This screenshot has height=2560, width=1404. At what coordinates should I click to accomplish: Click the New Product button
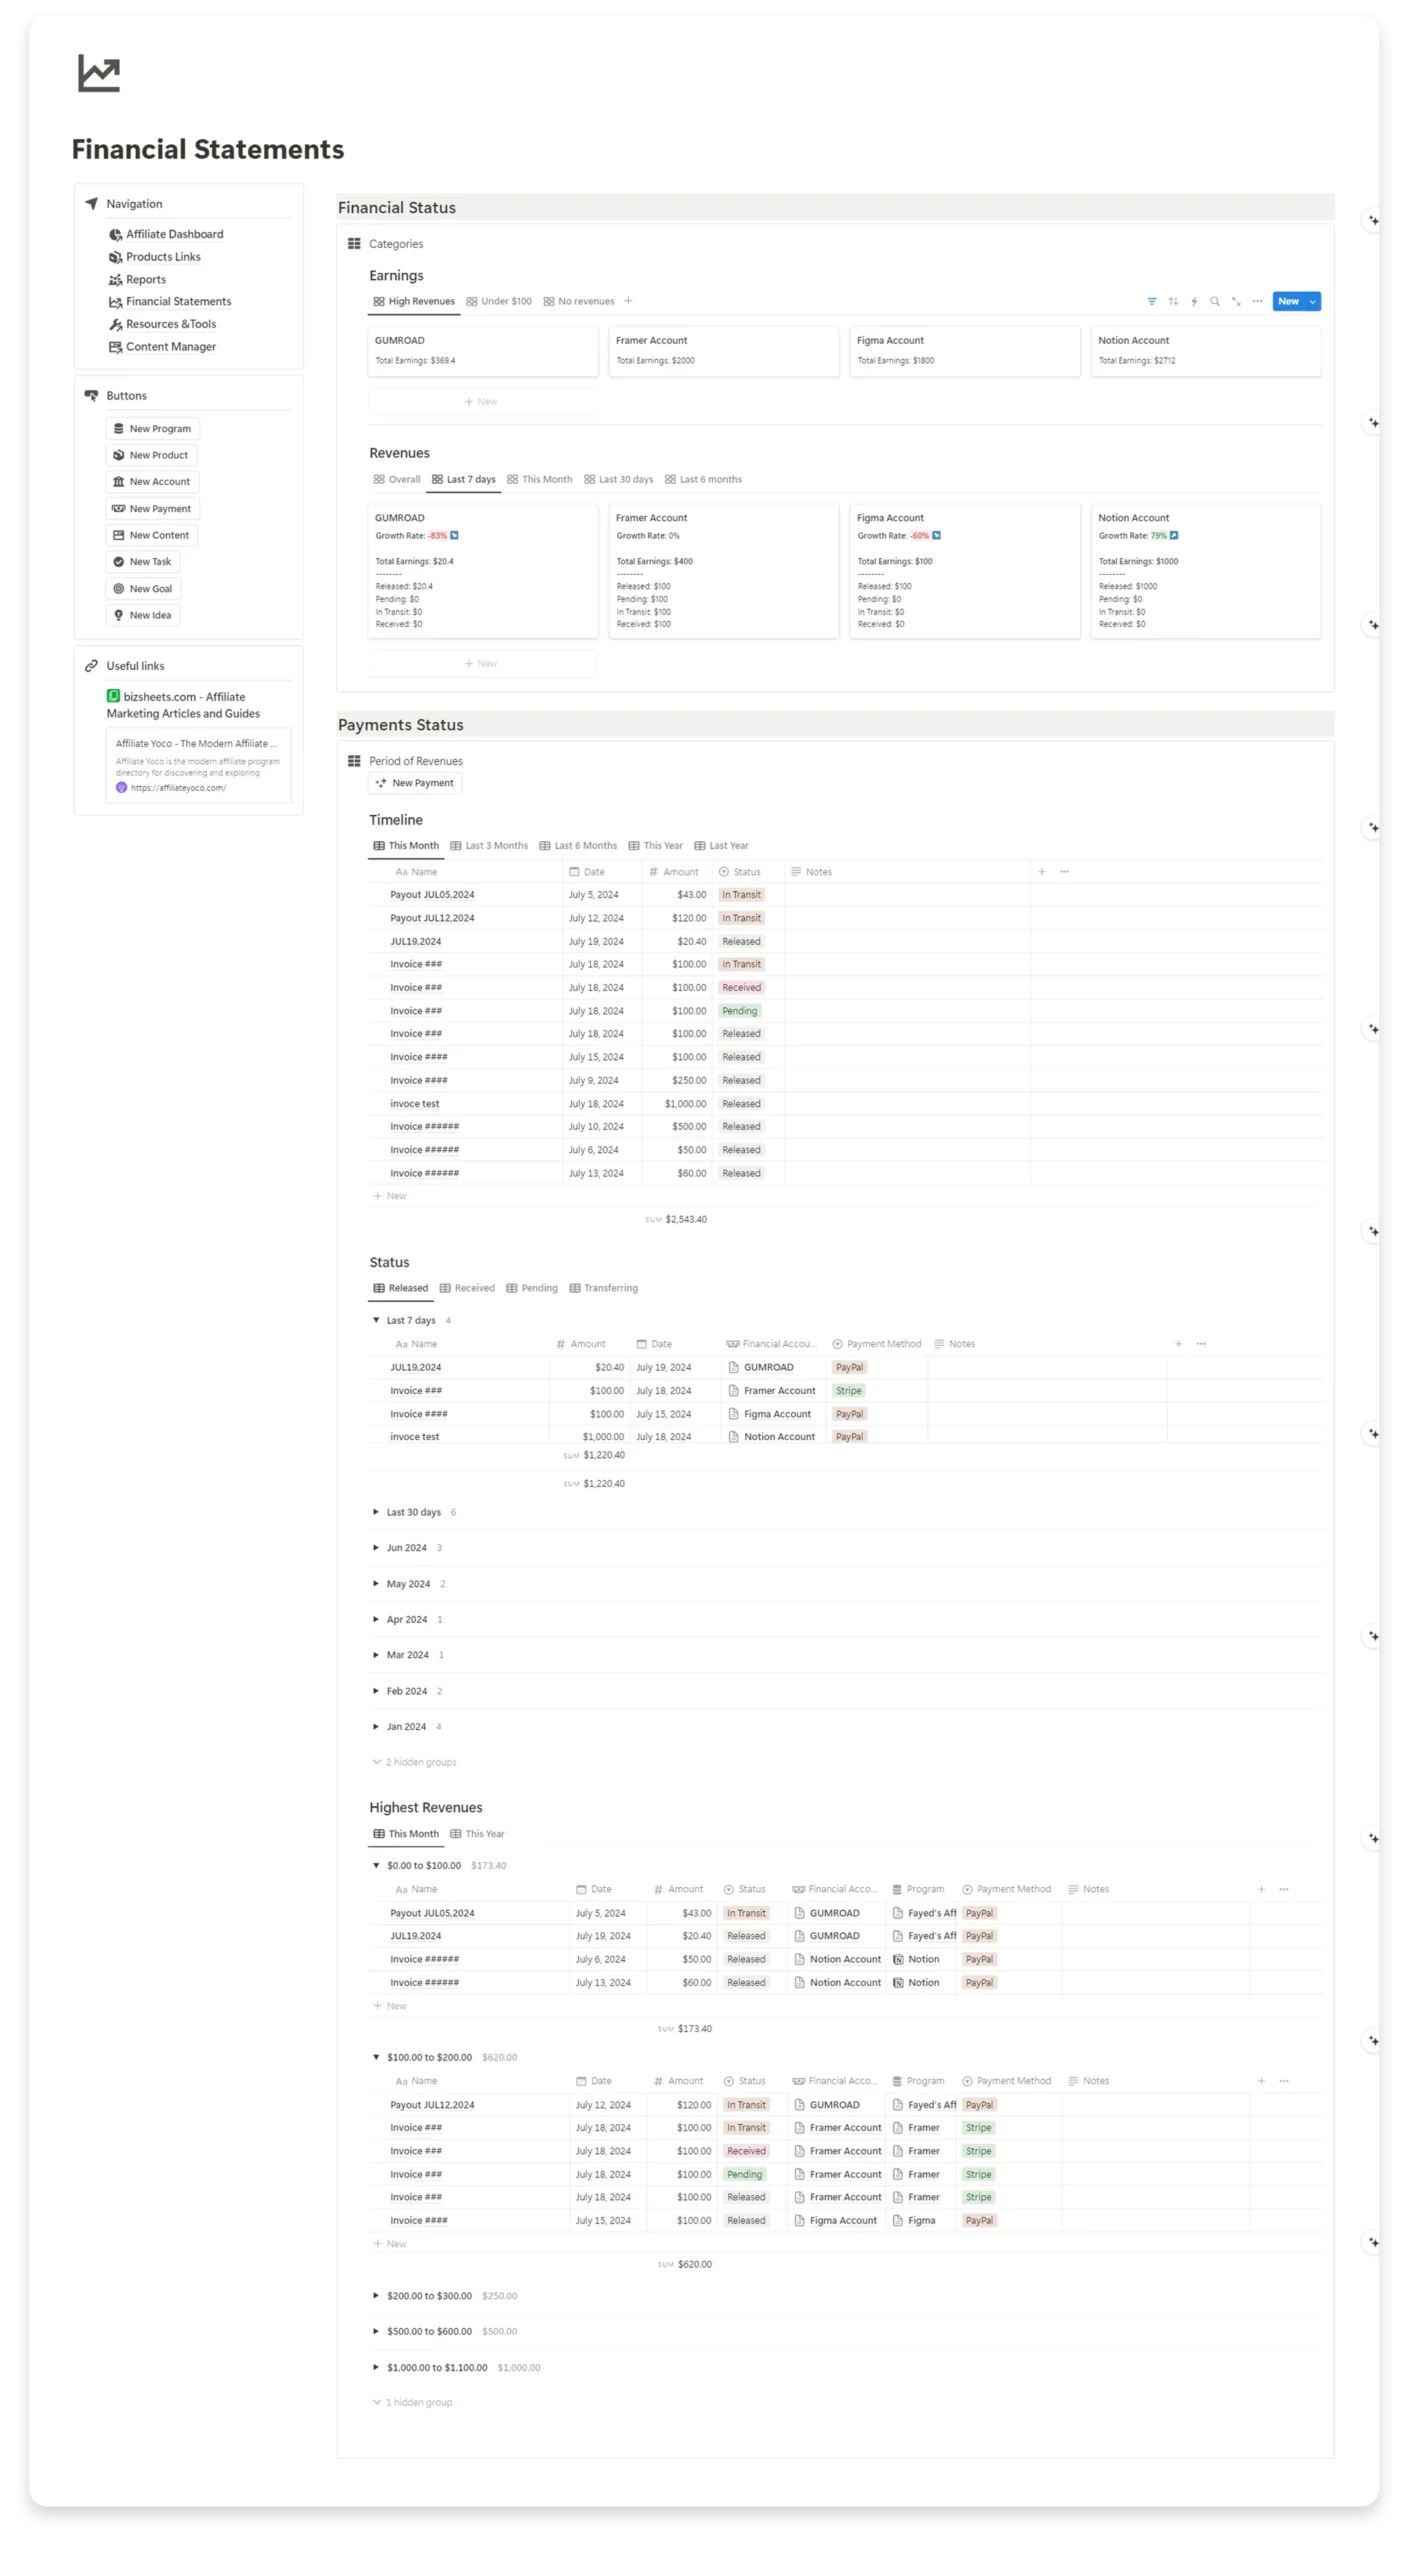pyautogui.click(x=151, y=454)
